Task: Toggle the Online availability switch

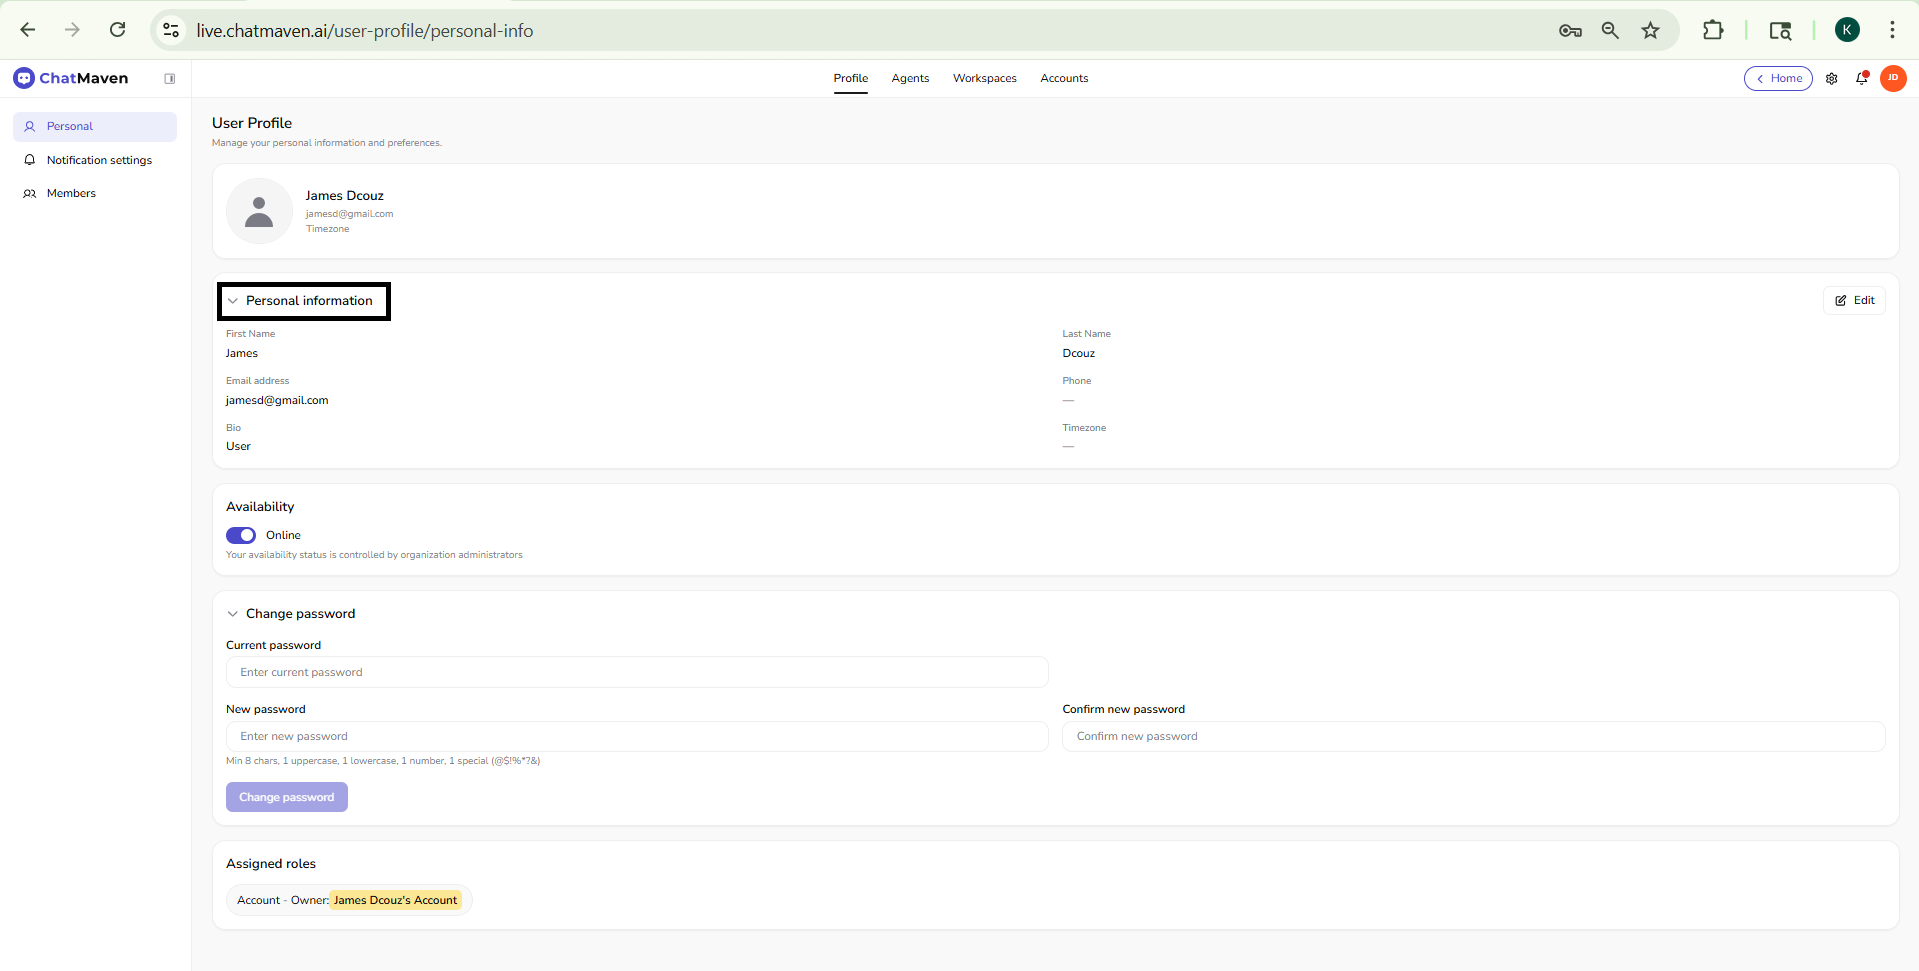Action: coord(240,535)
